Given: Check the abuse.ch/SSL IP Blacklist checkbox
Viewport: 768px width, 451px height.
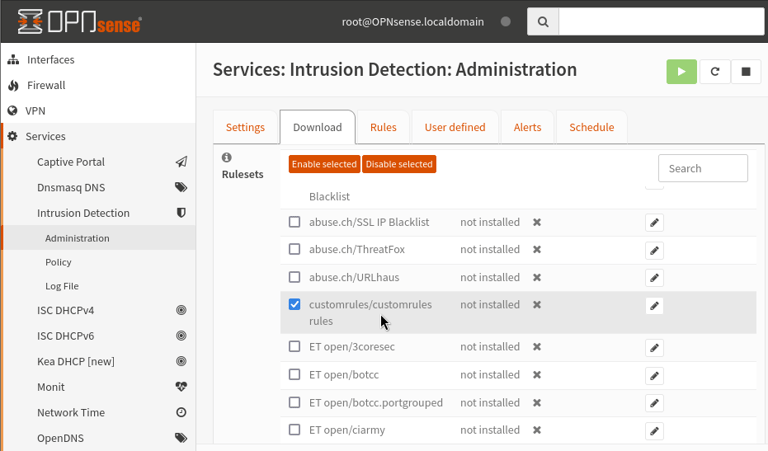Looking at the screenshot, I should [x=294, y=222].
